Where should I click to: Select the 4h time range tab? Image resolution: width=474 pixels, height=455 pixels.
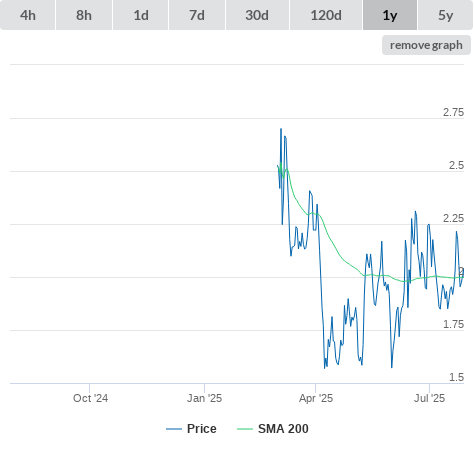(x=27, y=15)
